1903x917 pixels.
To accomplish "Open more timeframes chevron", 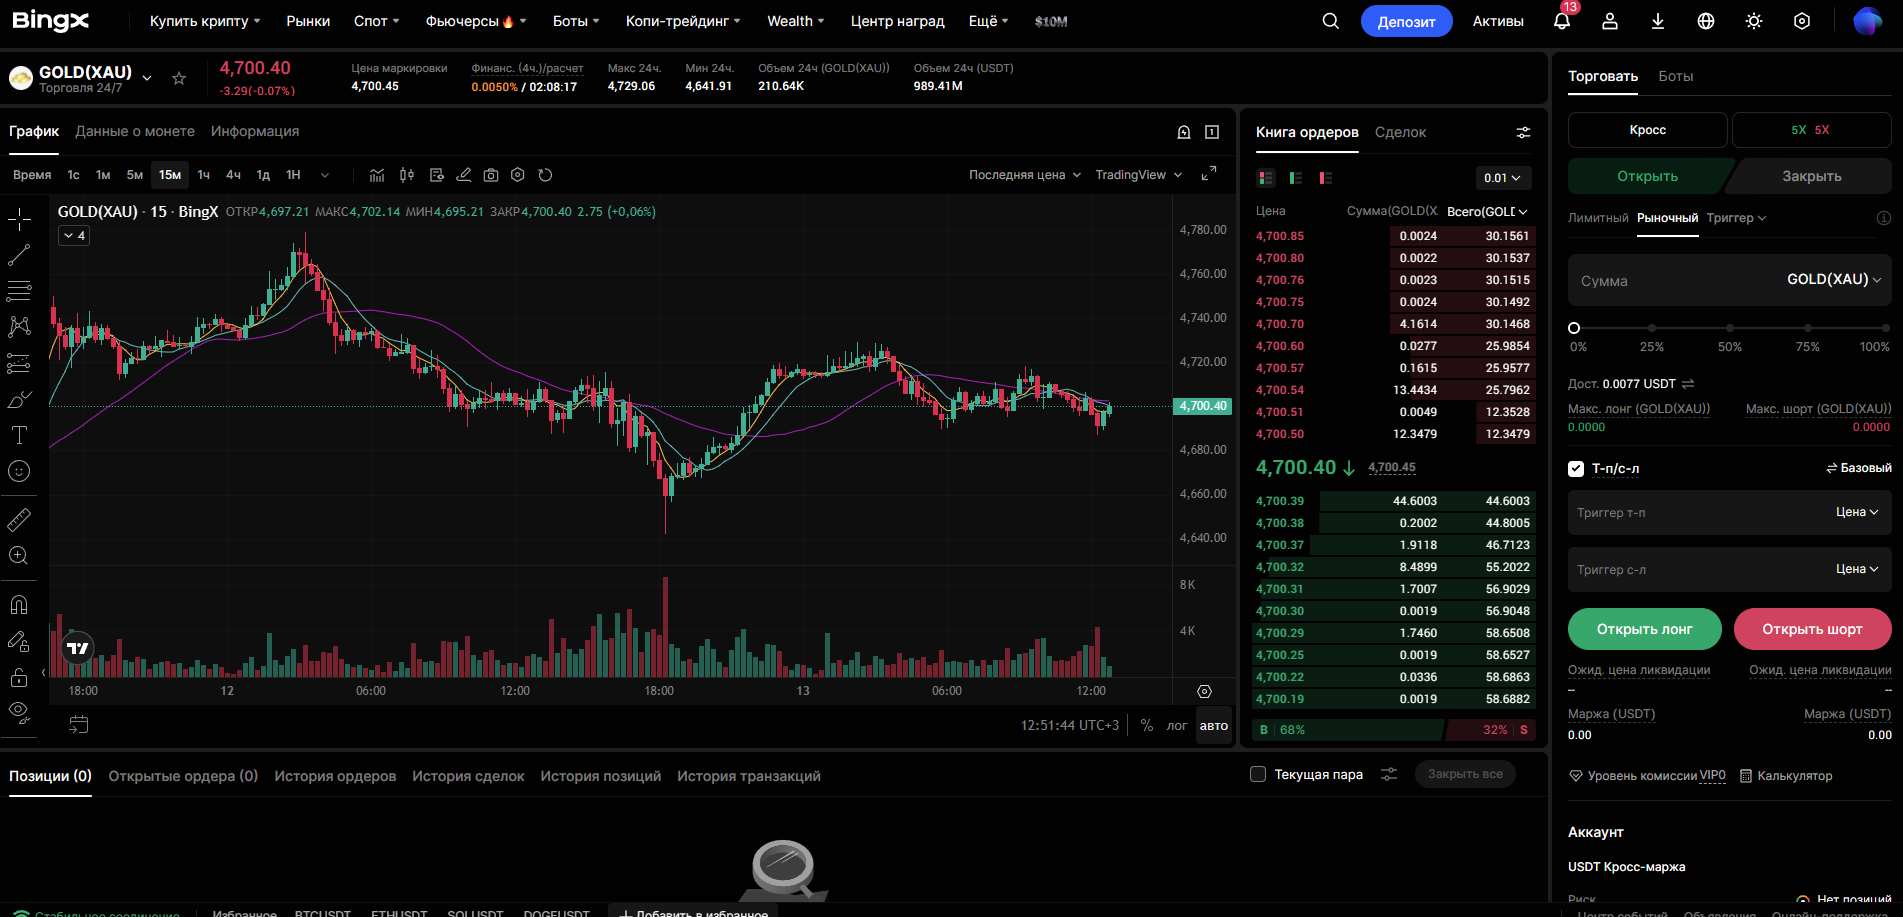I will 325,175.
